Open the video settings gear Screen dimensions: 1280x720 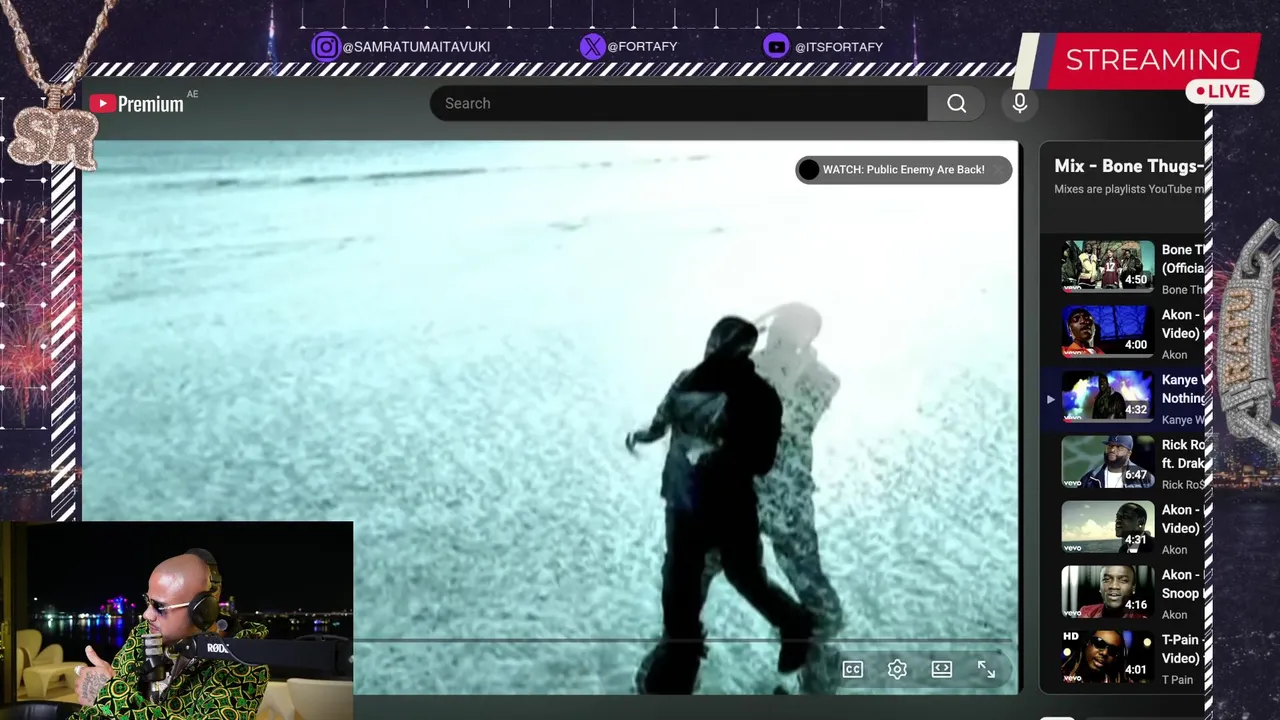pyautogui.click(x=897, y=670)
